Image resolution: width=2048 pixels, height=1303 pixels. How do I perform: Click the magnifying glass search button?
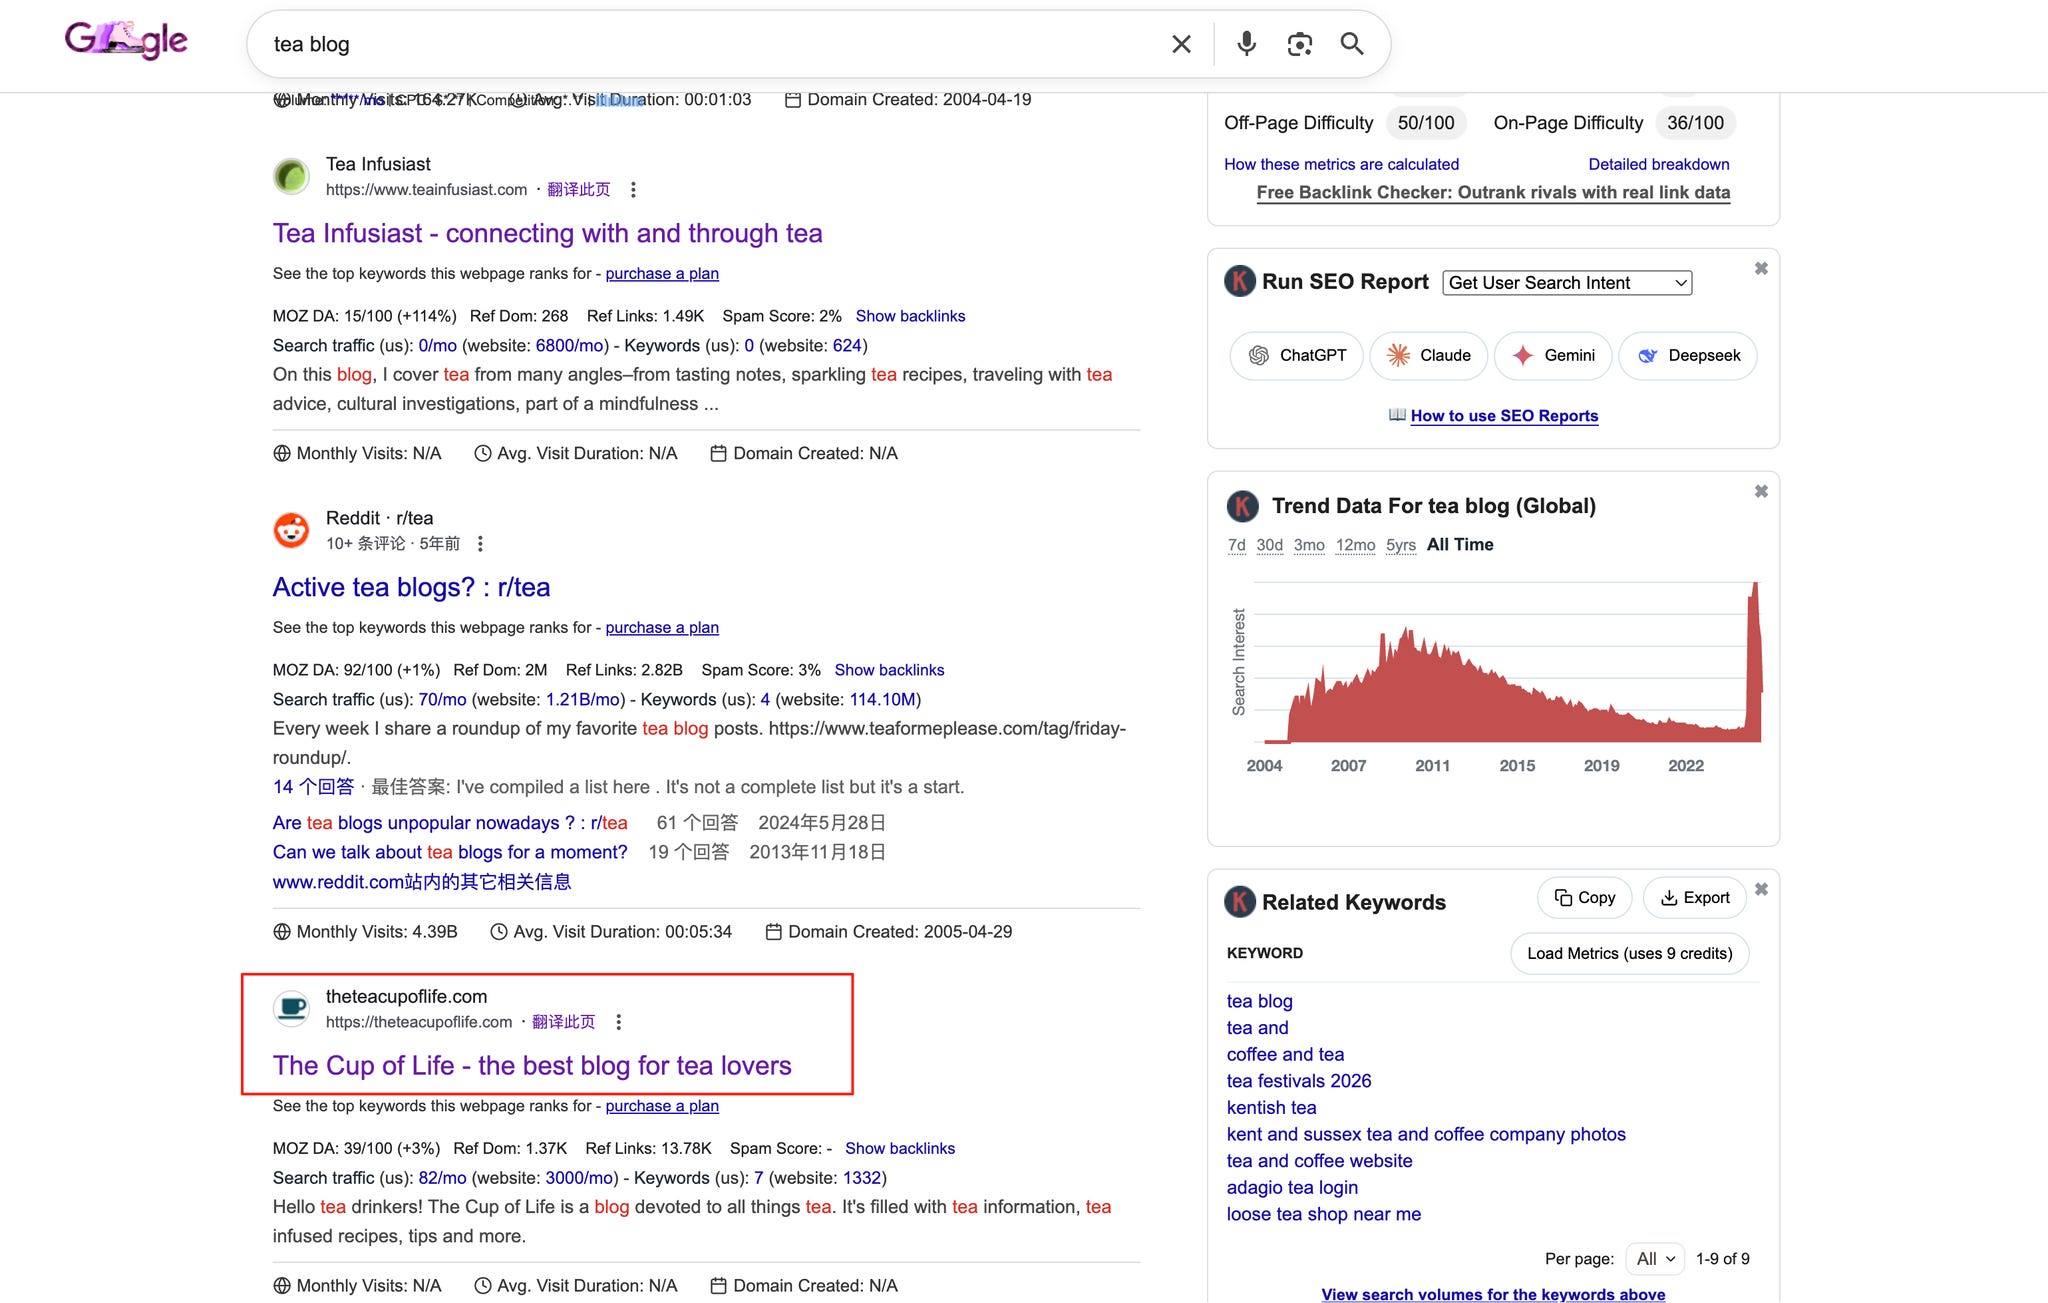click(1352, 44)
